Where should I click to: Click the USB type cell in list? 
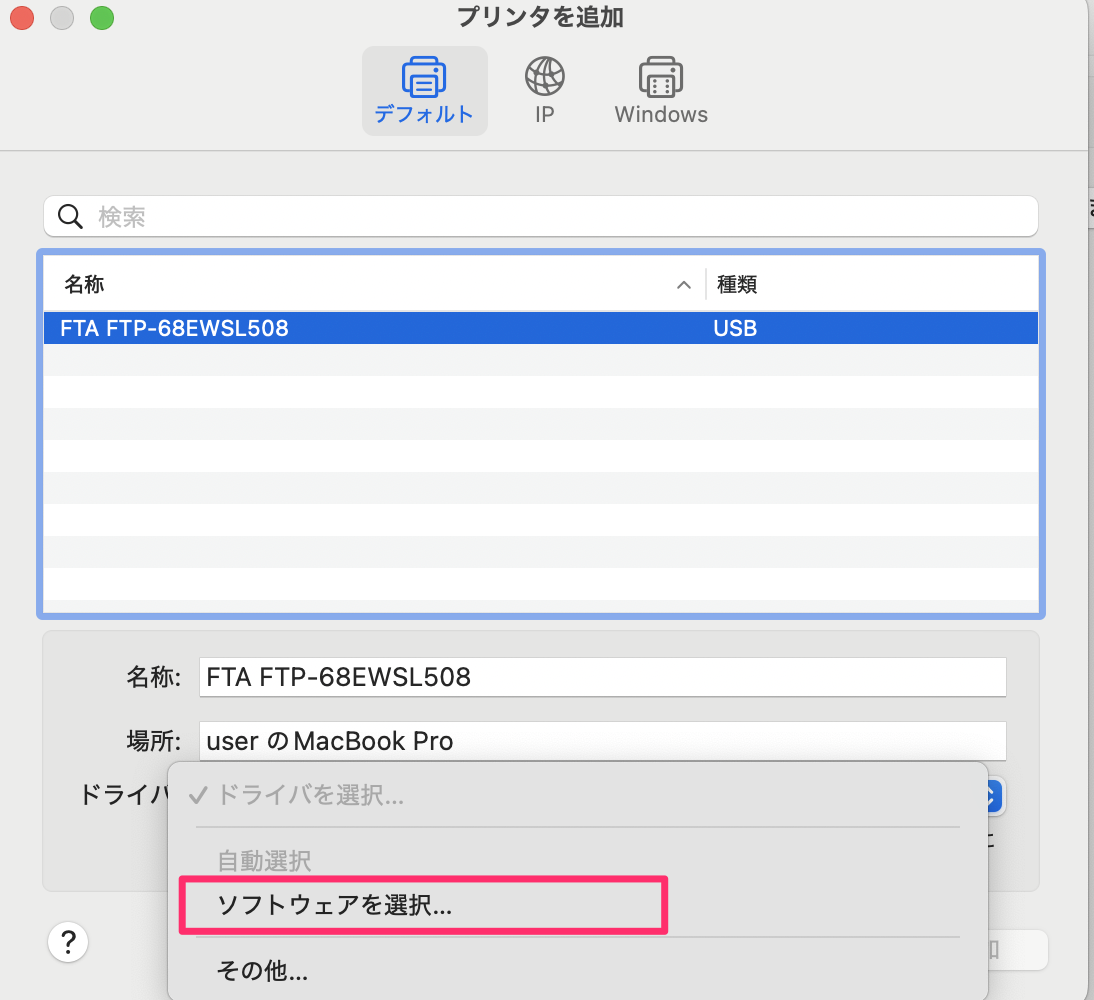pos(735,328)
